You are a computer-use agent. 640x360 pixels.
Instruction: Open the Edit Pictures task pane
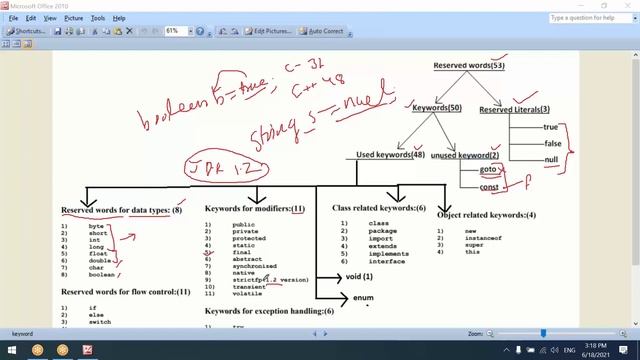[x=268, y=31]
